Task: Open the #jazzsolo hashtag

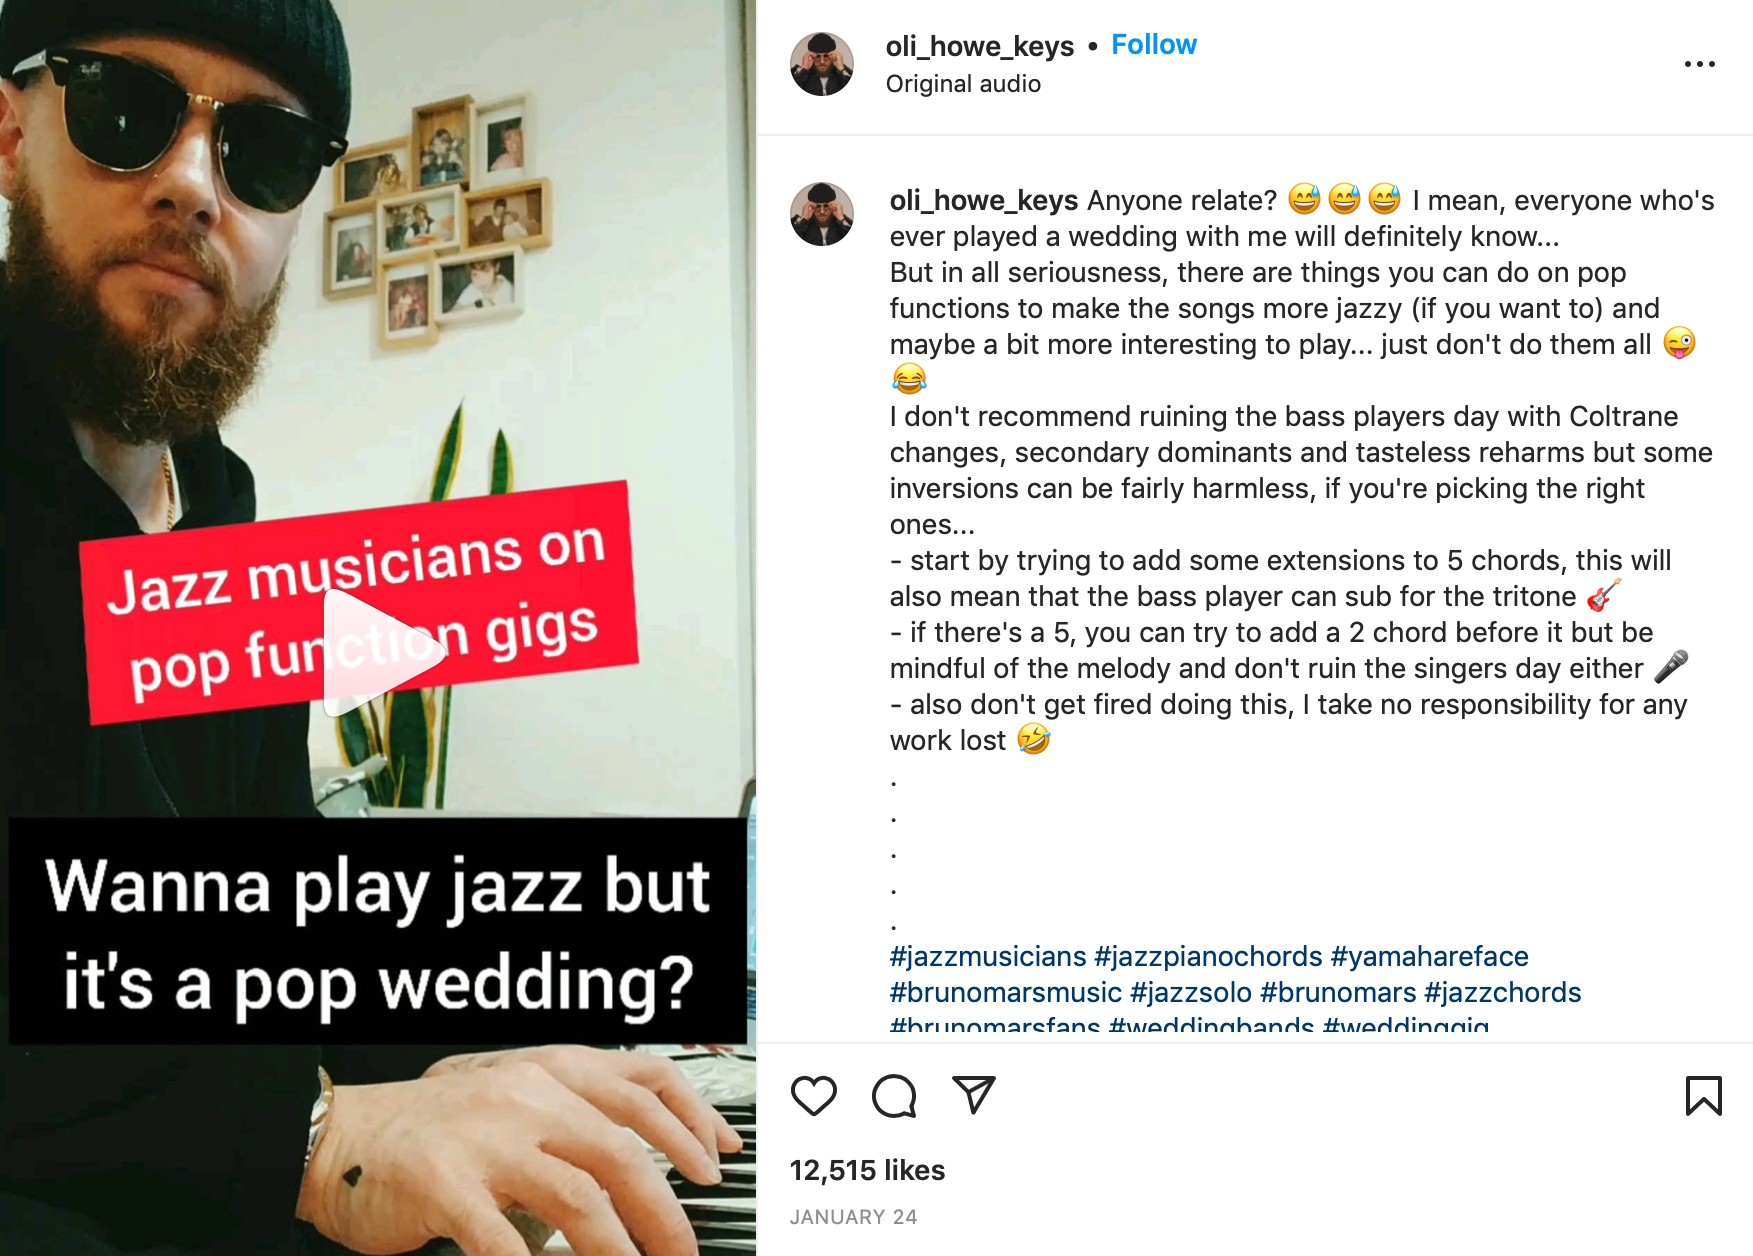Action: pyautogui.click(x=1190, y=993)
